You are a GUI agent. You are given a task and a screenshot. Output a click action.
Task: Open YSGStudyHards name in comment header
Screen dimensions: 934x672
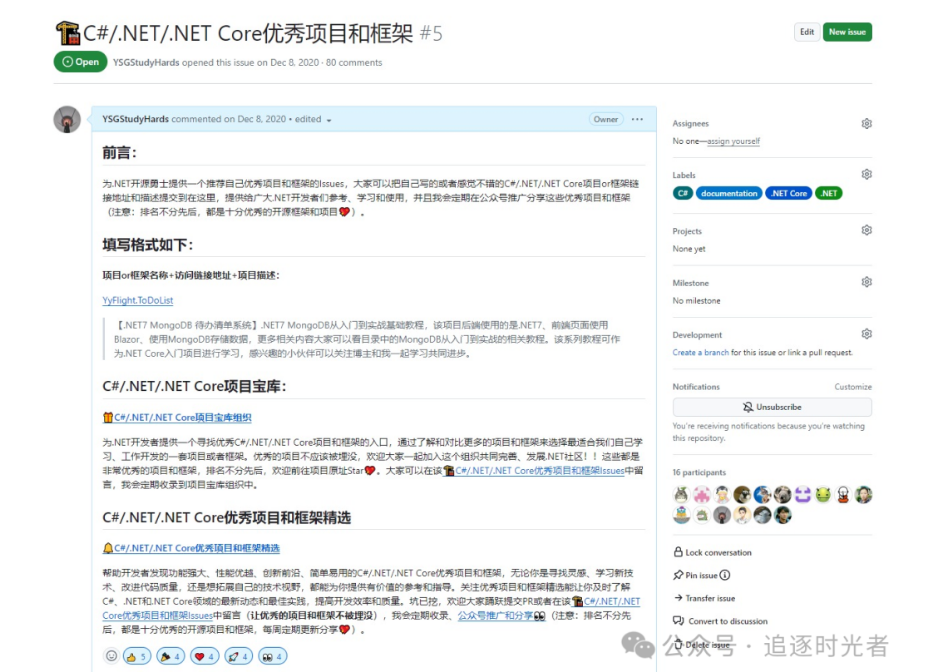135,119
